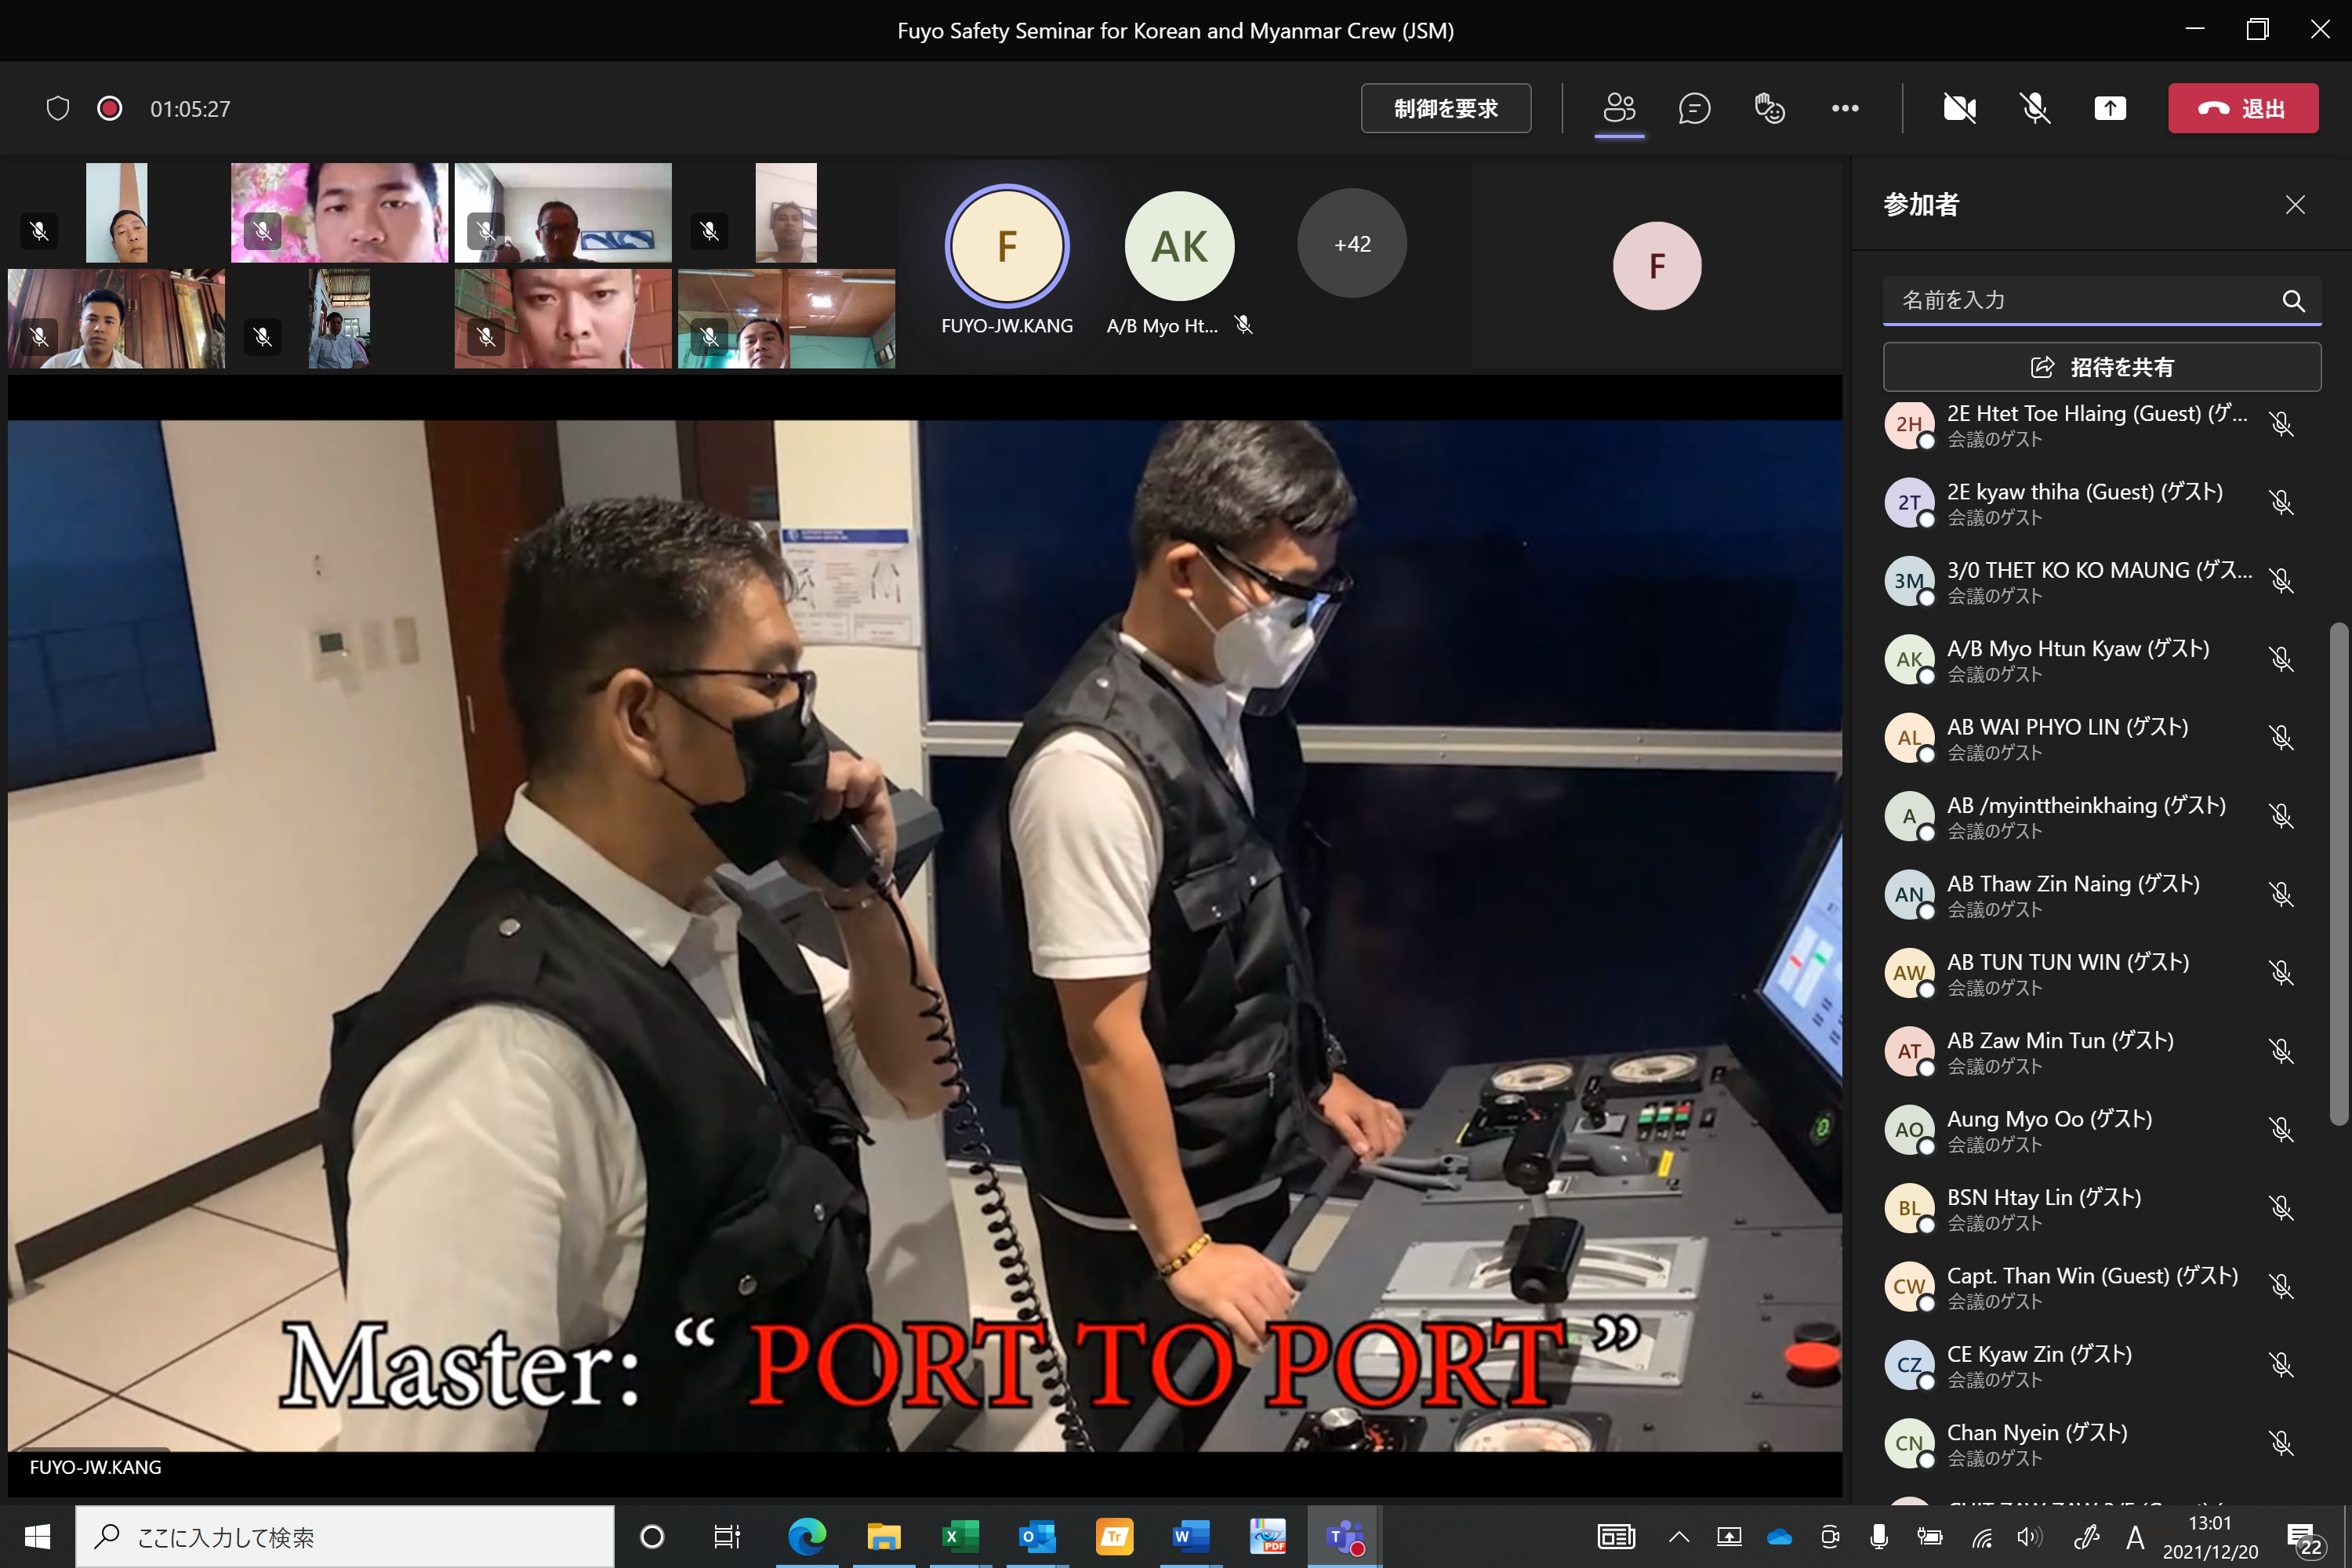Click FUYO-JW.KANG avatar circle
Screen dimensions: 2352x1568
[x=1007, y=246]
